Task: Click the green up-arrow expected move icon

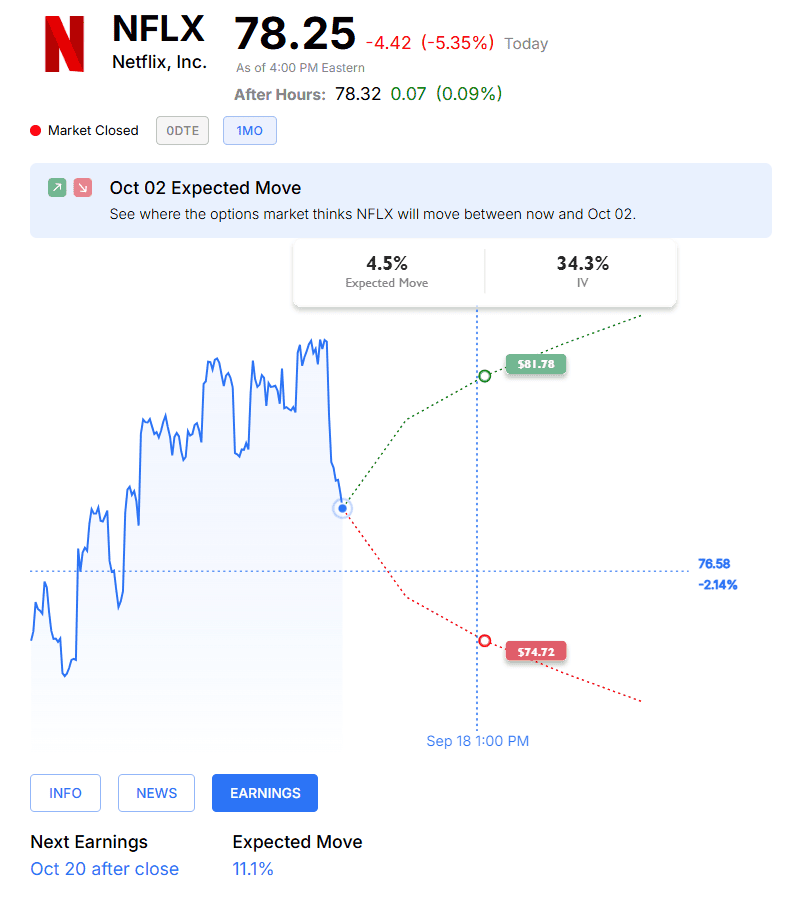Action: pyautogui.click(x=57, y=187)
